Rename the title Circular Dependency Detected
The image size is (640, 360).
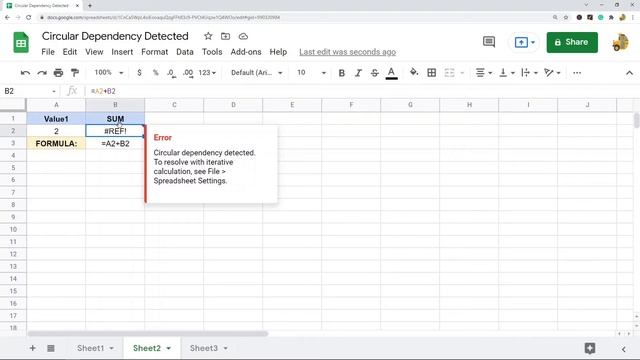(x=115, y=36)
